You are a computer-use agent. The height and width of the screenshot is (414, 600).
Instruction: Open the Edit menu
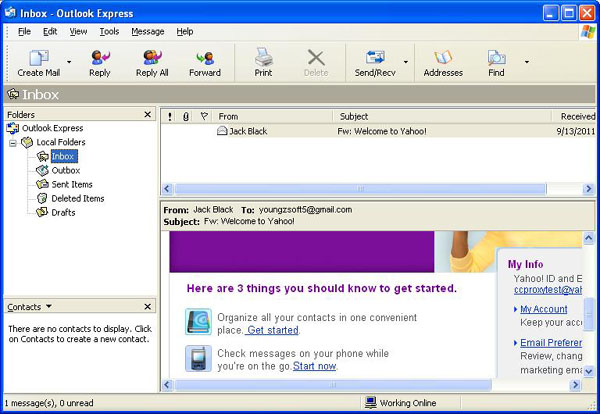click(x=50, y=31)
